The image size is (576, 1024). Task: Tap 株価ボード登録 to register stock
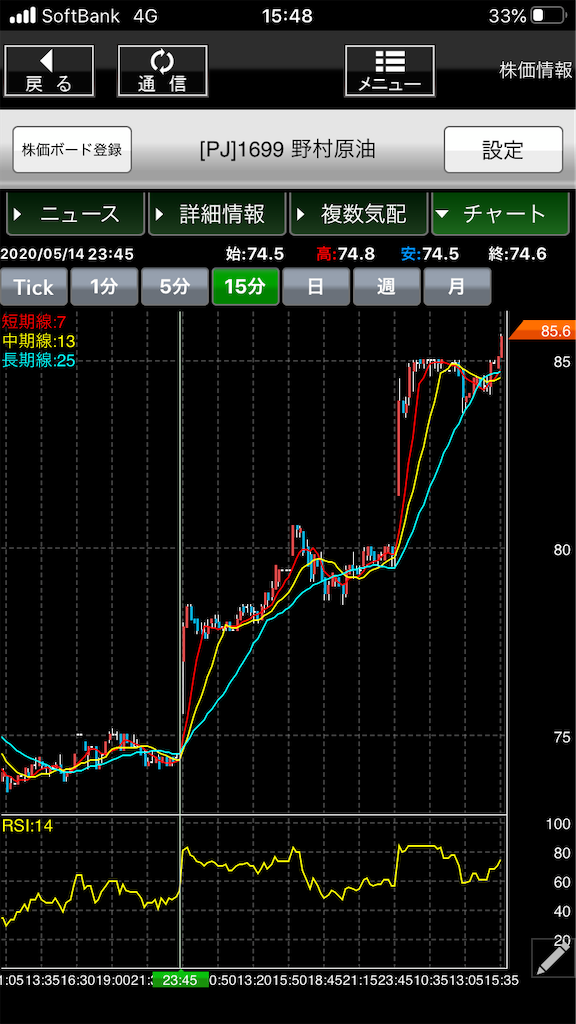tap(72, 150)
